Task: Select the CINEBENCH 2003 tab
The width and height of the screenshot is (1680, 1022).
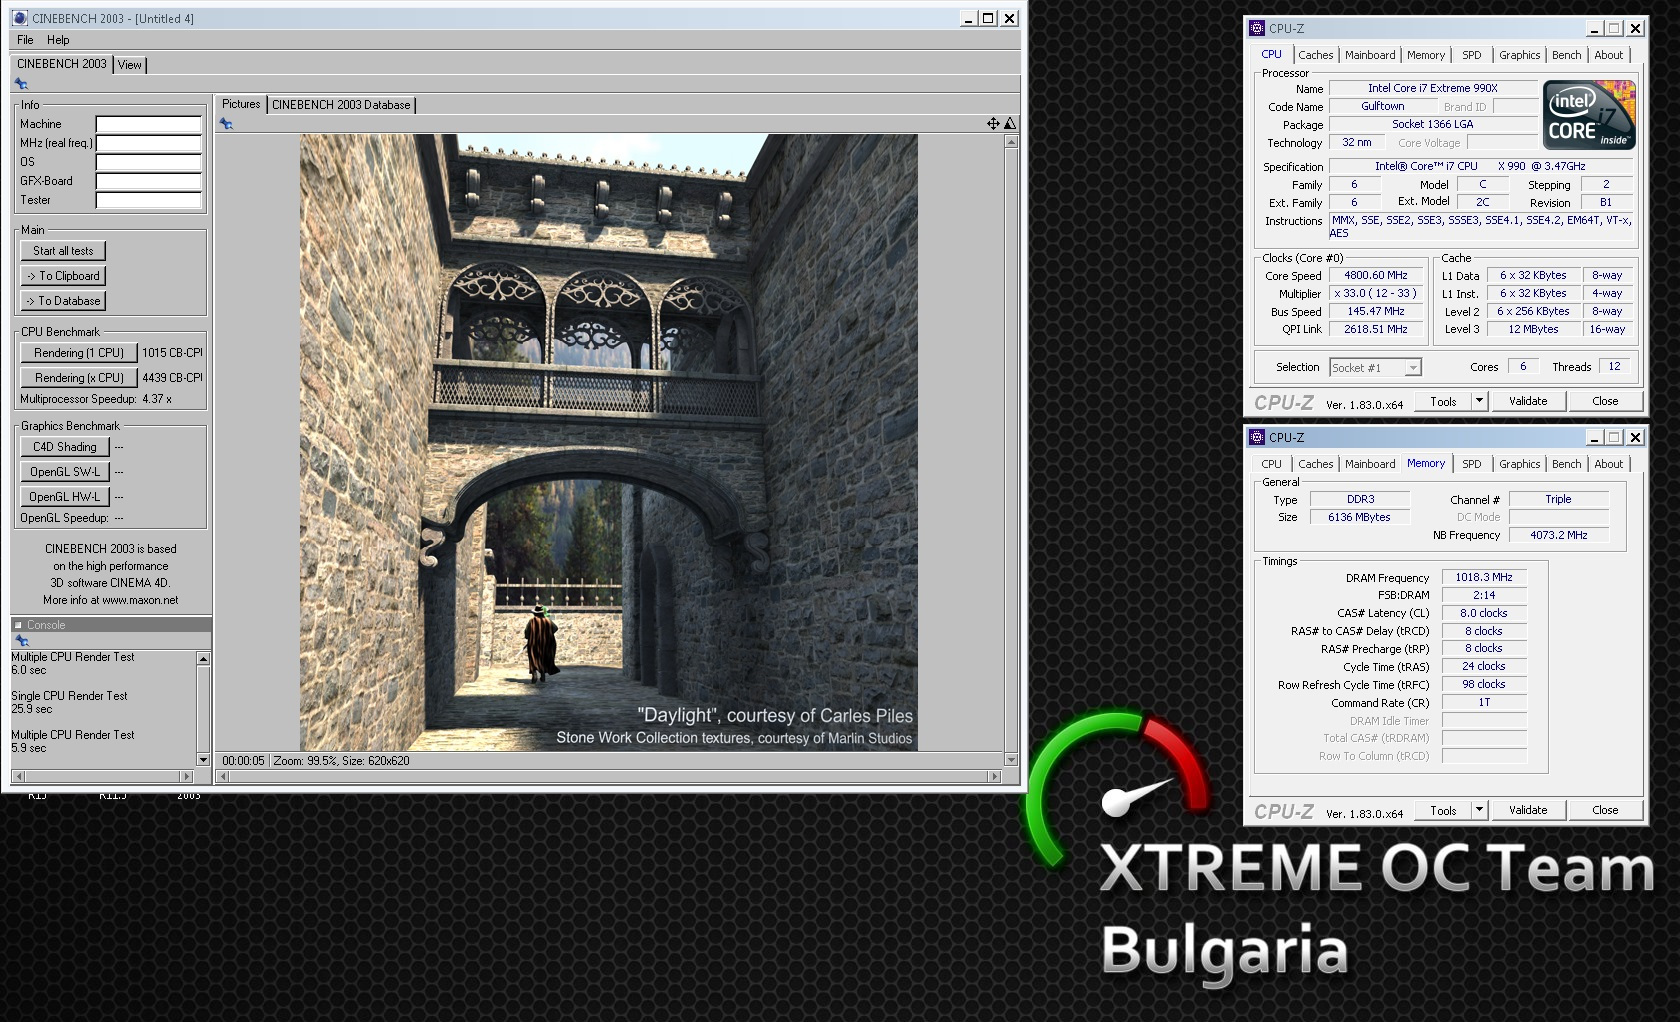Action: click(61, 64)
